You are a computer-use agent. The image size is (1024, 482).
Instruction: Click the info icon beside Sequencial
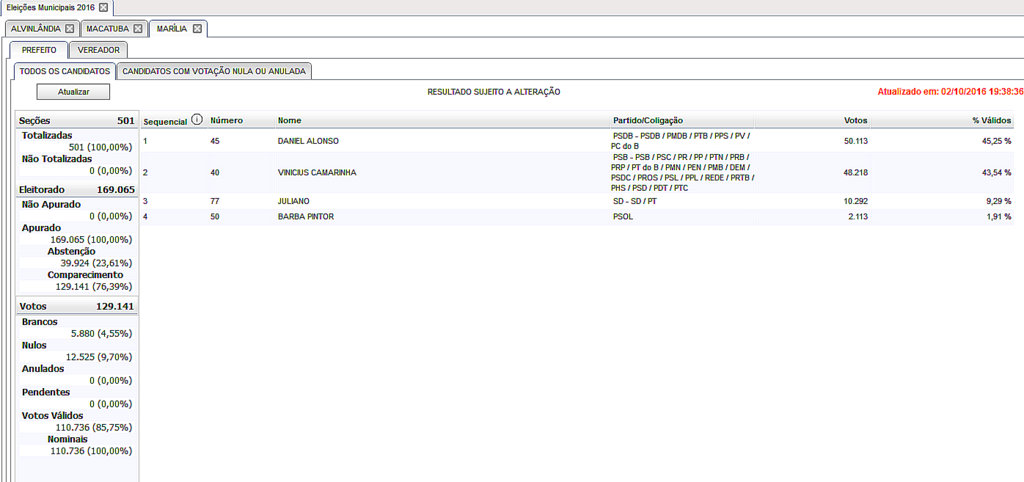[196, 120]
